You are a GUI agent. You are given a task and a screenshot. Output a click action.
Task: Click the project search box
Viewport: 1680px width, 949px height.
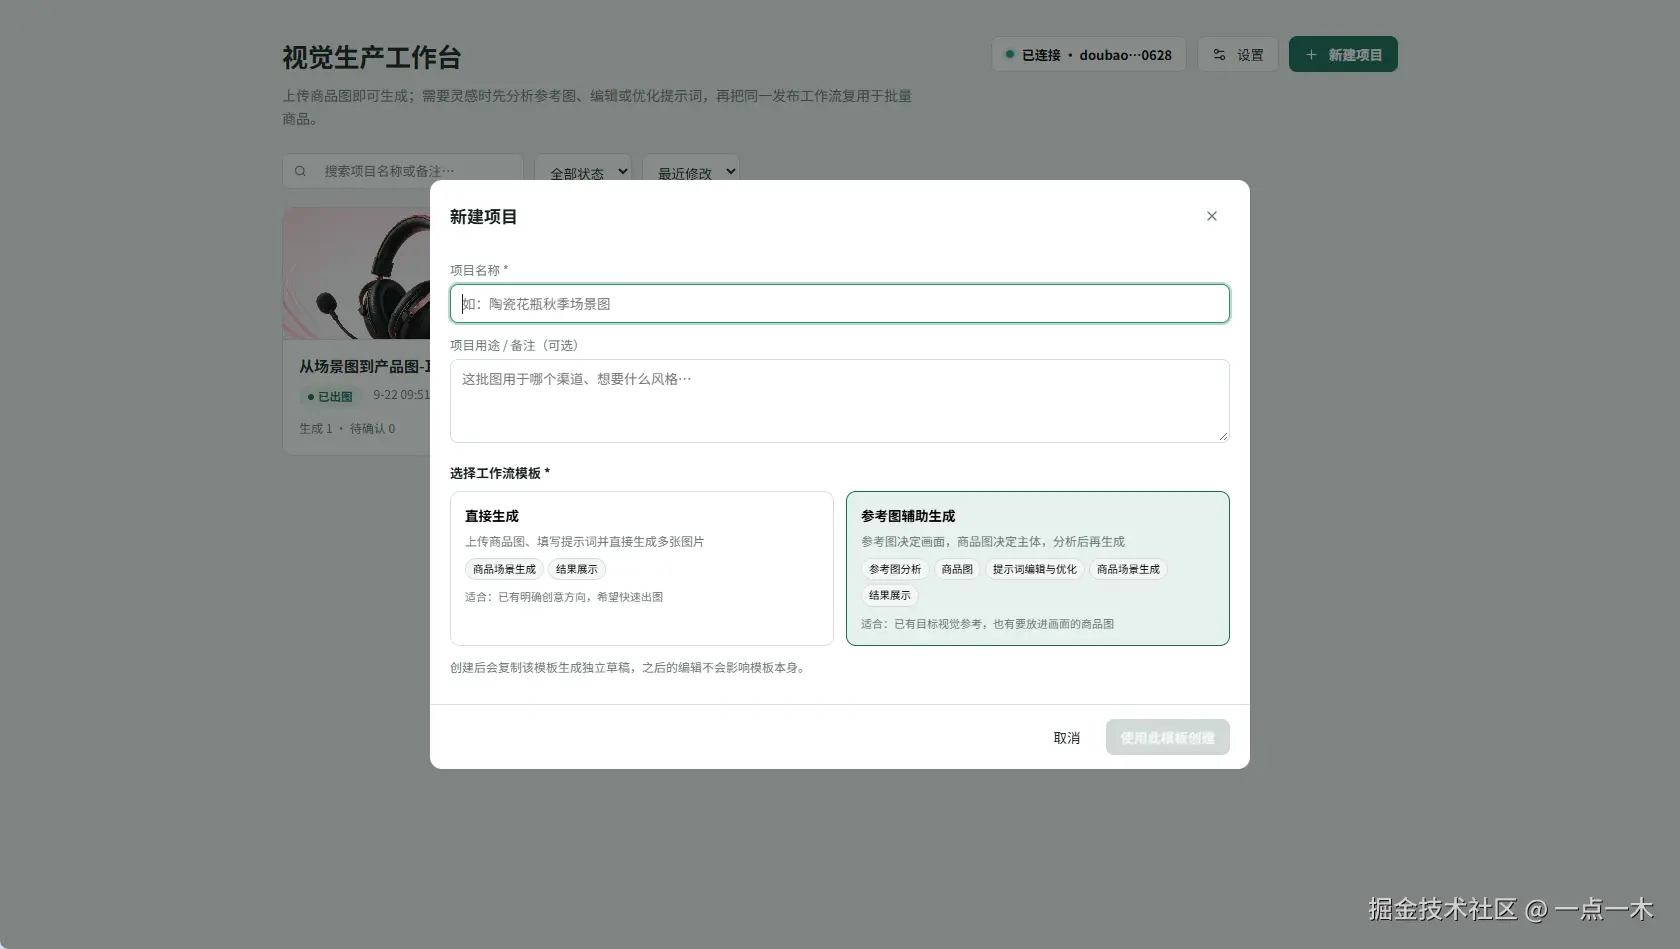(403, 171)
